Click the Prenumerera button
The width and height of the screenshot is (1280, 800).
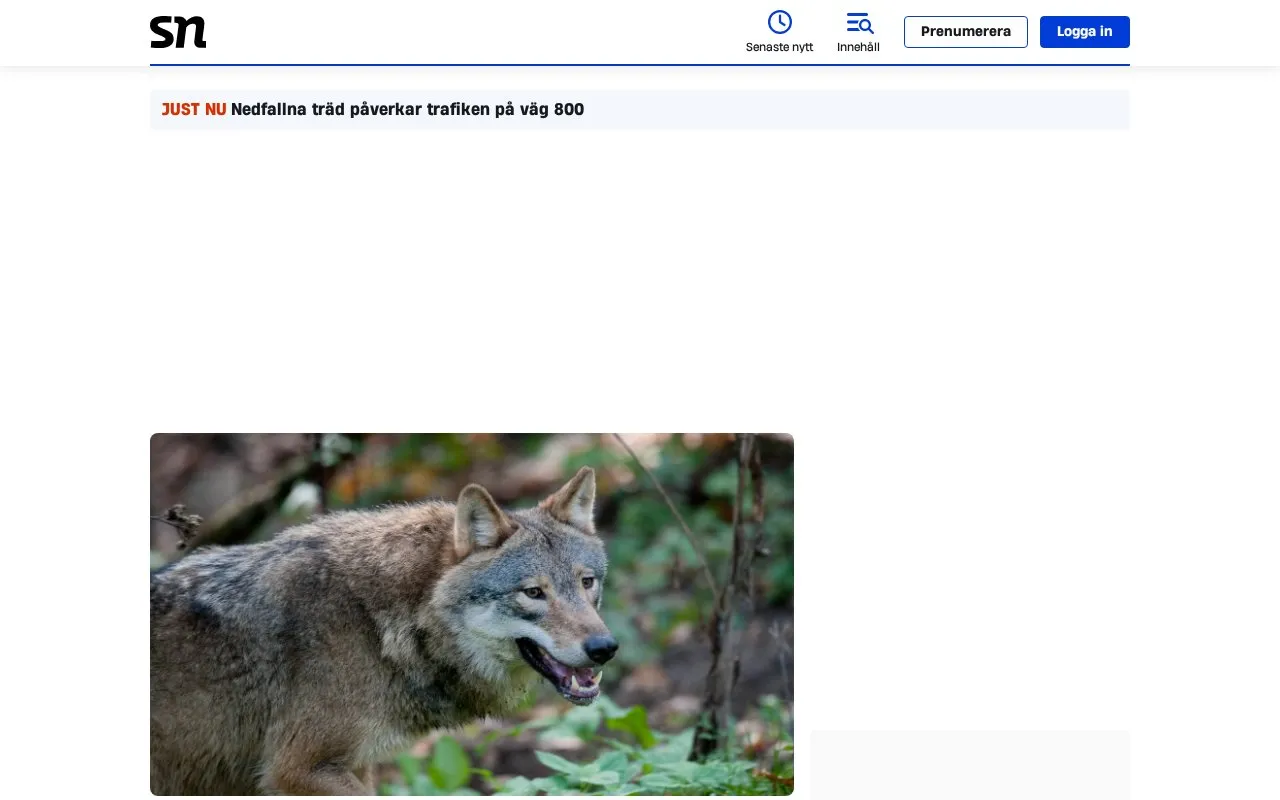966,32
